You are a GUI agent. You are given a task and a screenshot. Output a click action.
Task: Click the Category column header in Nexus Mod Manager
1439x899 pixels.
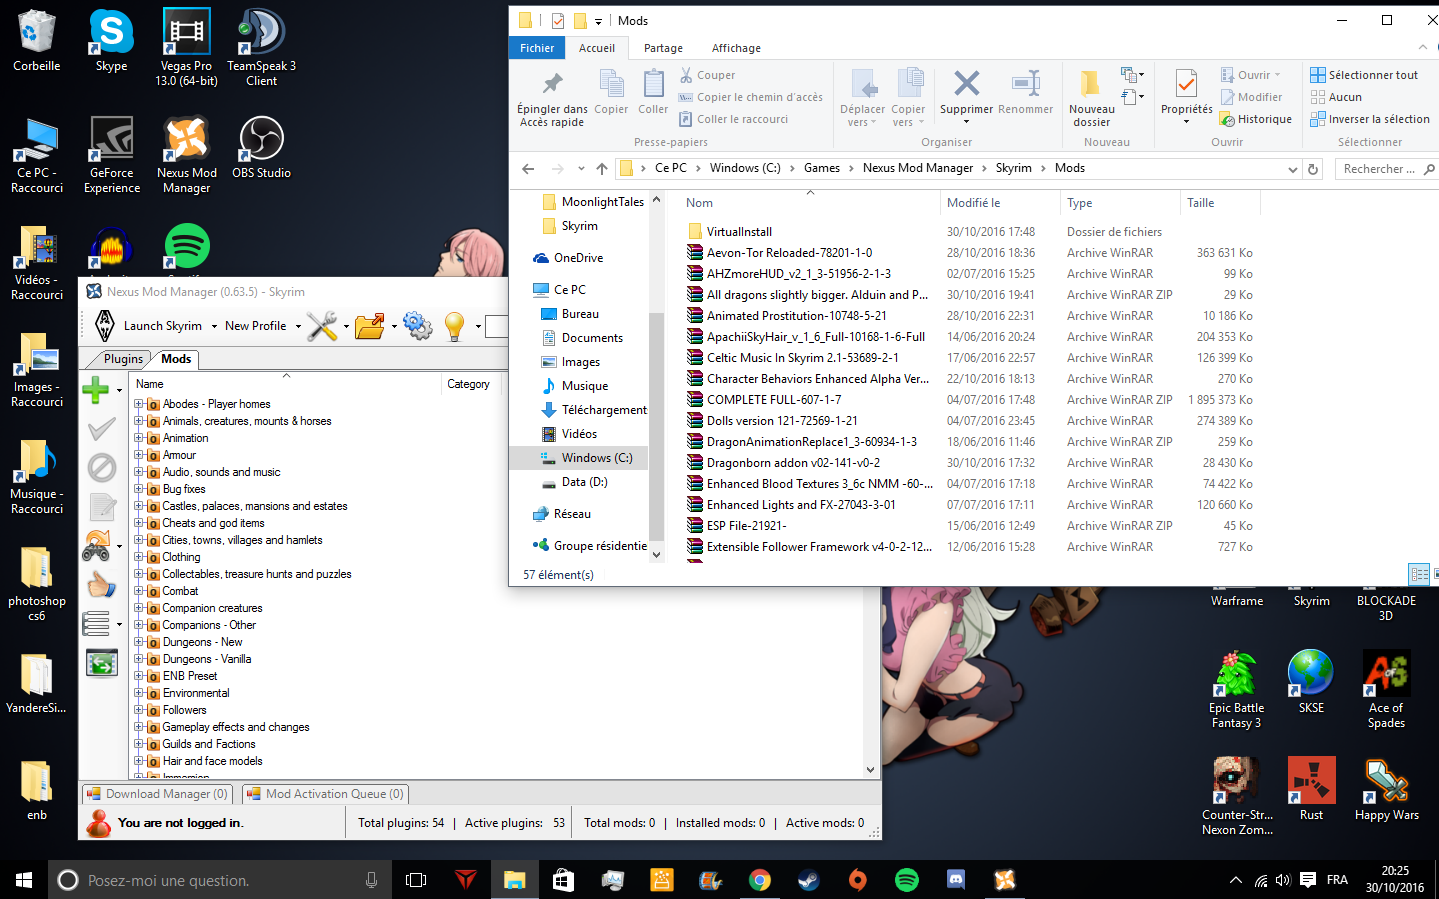[x=469, y=384]
